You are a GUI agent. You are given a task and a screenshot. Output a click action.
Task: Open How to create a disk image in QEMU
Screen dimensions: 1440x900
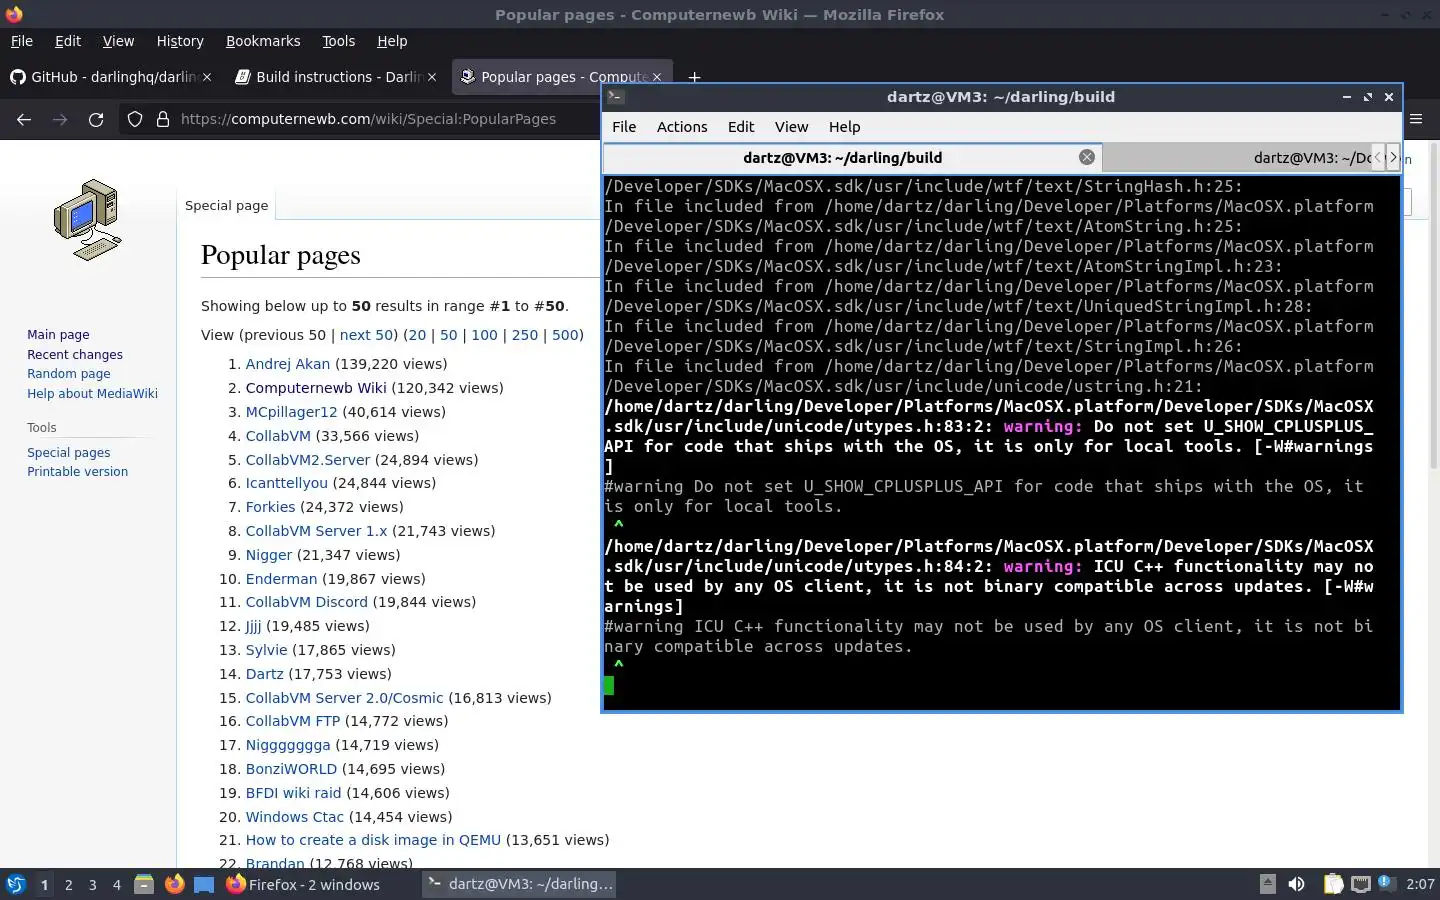click(x=373, y=840)
